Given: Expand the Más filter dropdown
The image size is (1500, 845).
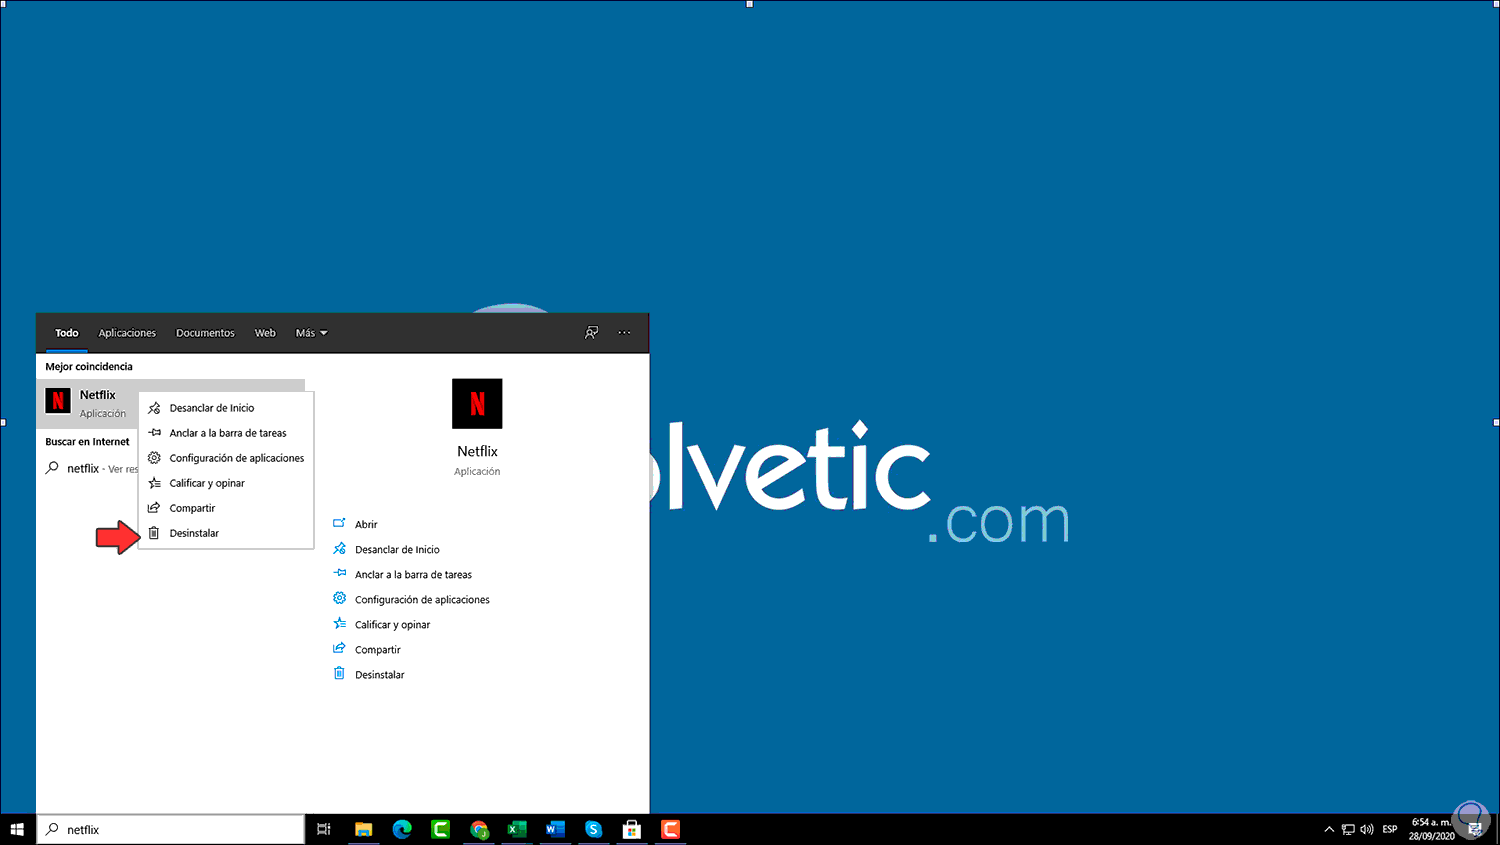Looking at the screenshot, I should pos(311,333).
